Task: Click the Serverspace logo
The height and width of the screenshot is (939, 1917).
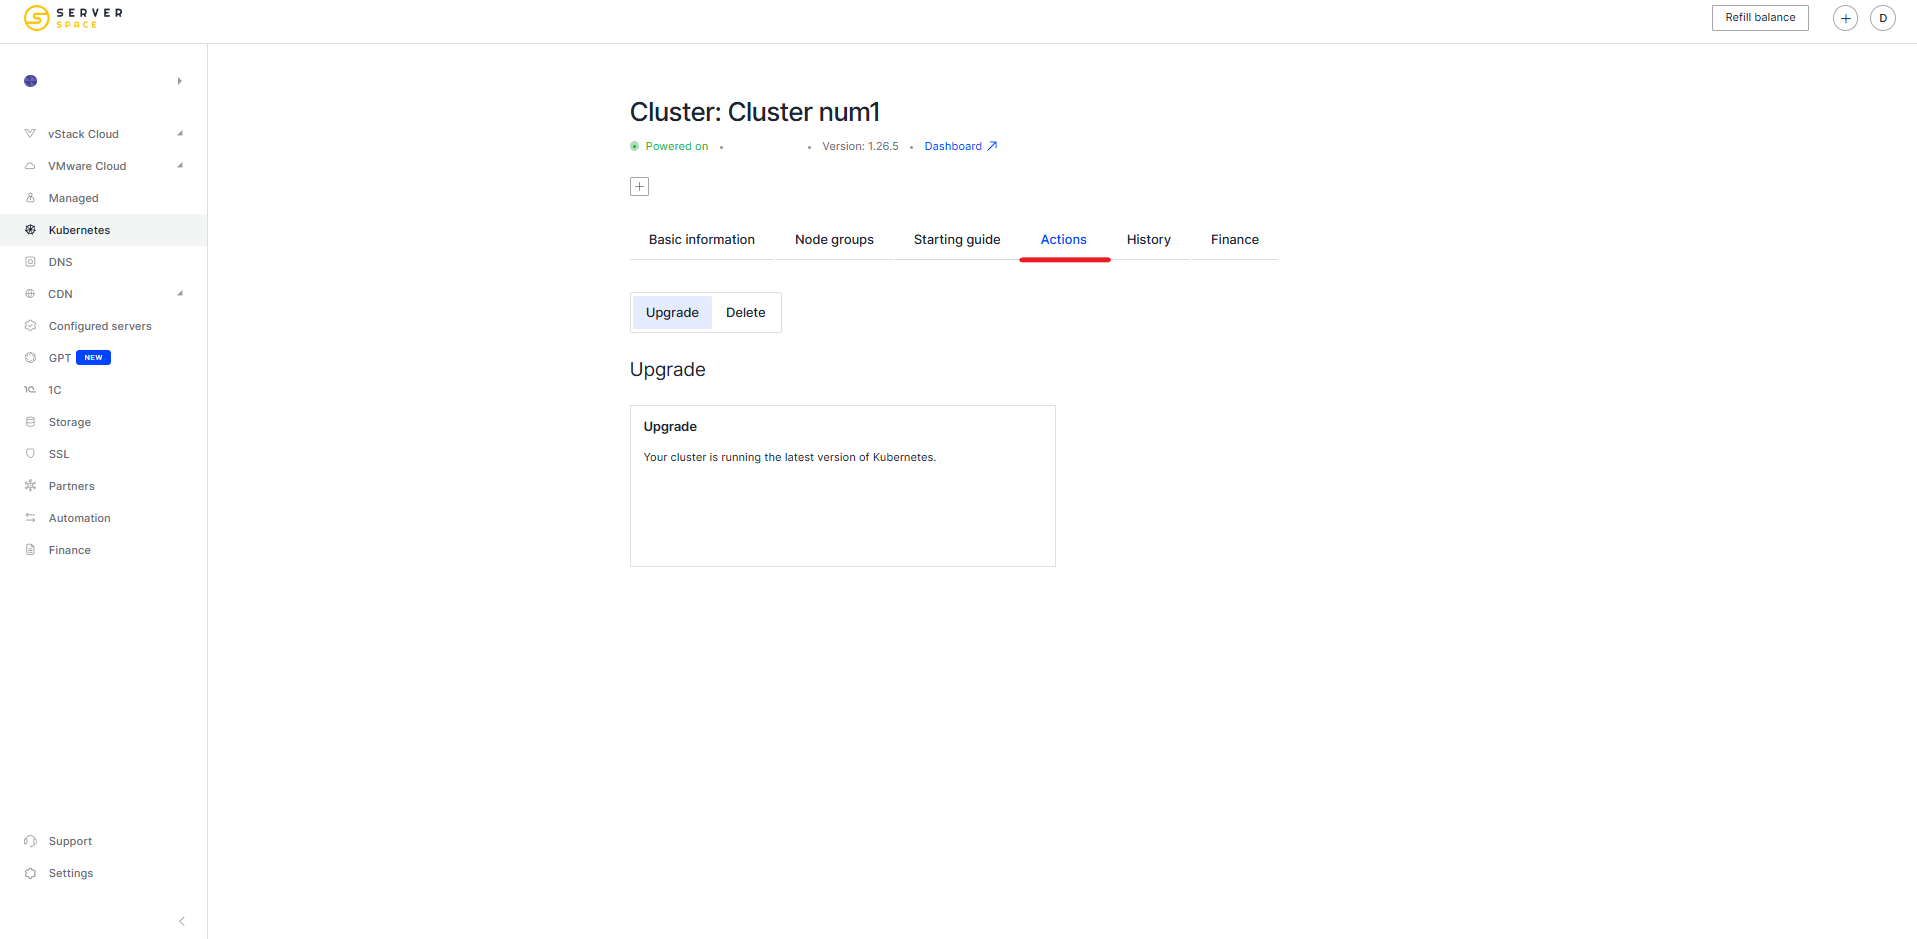Action: point(73,18)
